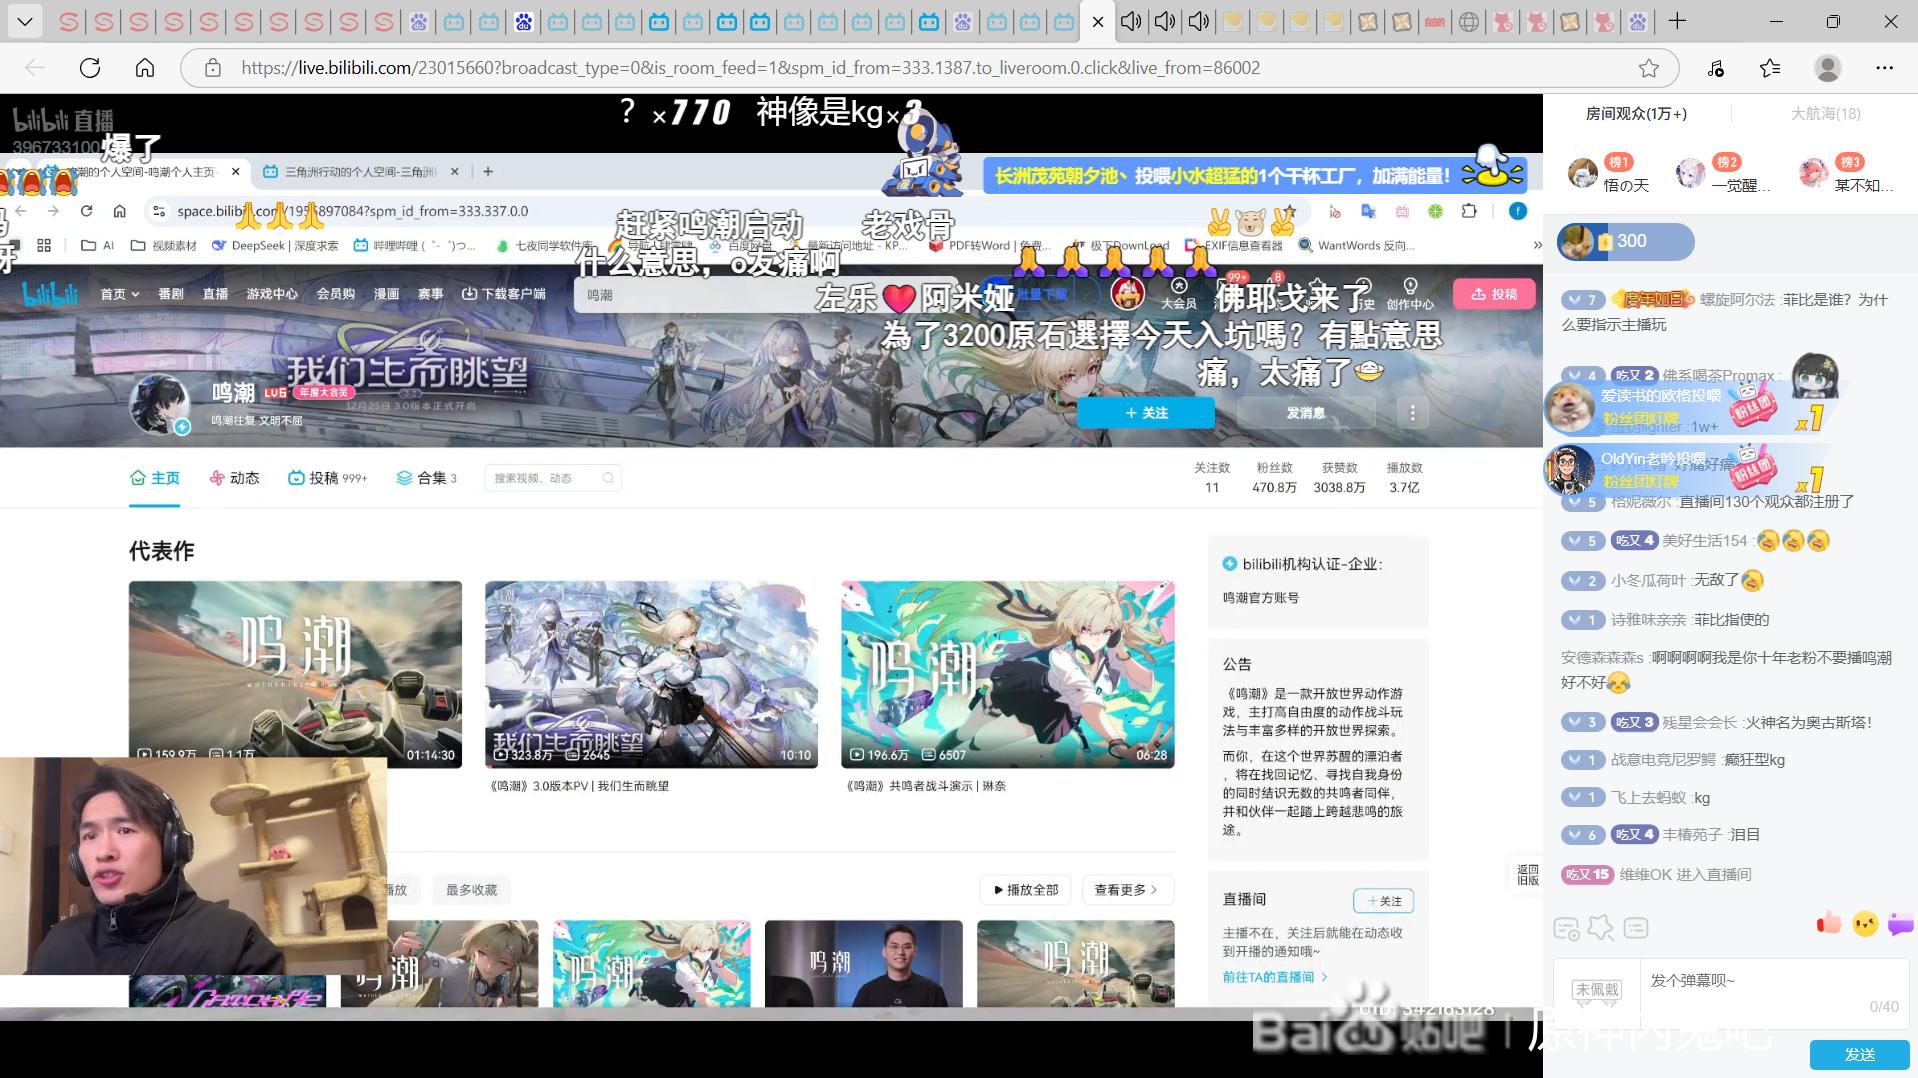Image resolution: width=1918 pixels, height=1078 pixels.
Task: Click the 返回旧版 link
Action: coord(1527,875)
